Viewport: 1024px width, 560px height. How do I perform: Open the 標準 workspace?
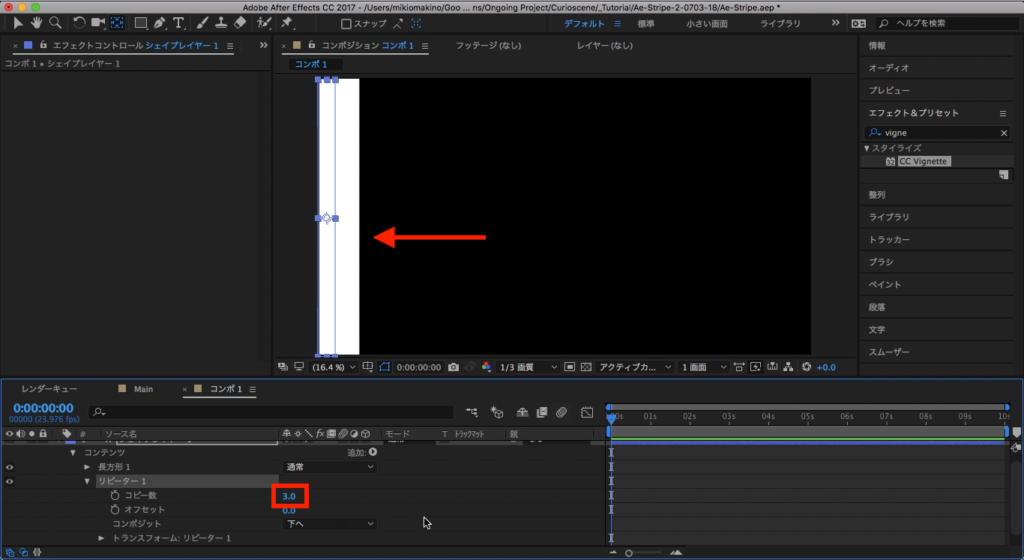pyautogui.click(x=646, y=22)
